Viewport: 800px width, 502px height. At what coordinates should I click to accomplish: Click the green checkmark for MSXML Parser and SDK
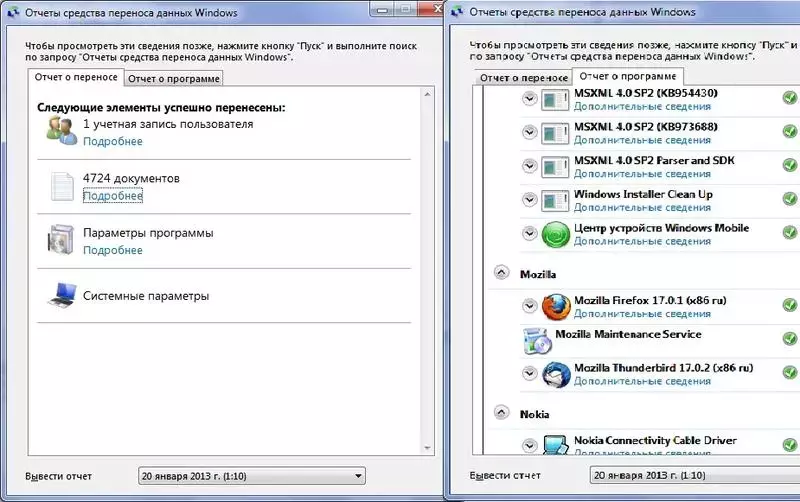[x=790, y=165]
